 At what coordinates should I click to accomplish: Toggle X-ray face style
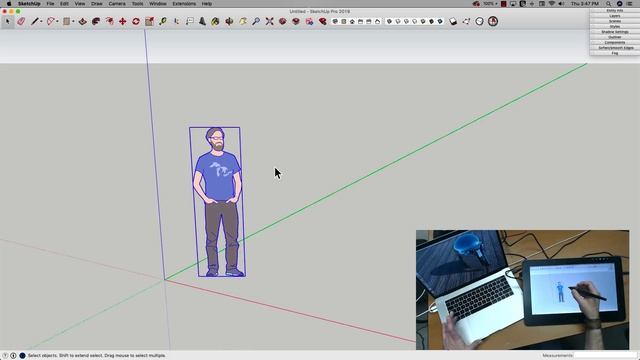coord(389,21)
